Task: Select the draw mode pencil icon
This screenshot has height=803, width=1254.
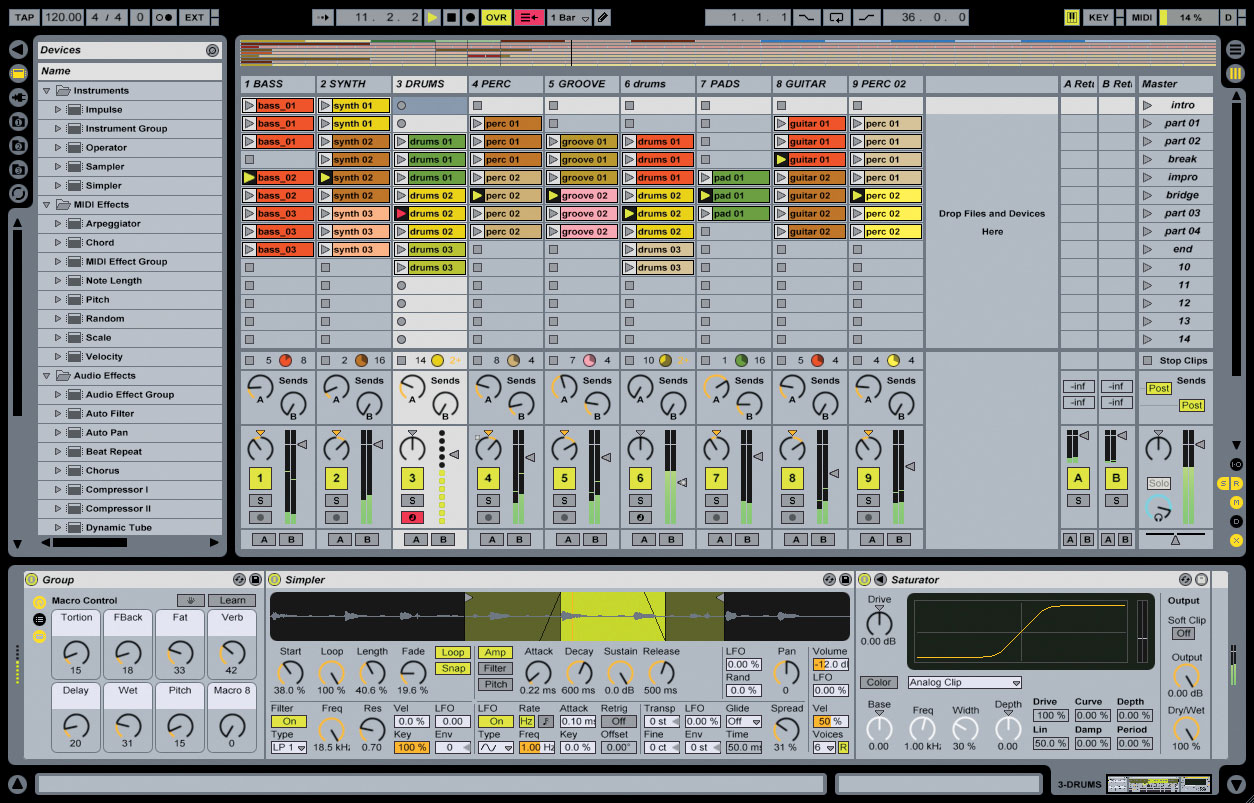Action: 602,17
